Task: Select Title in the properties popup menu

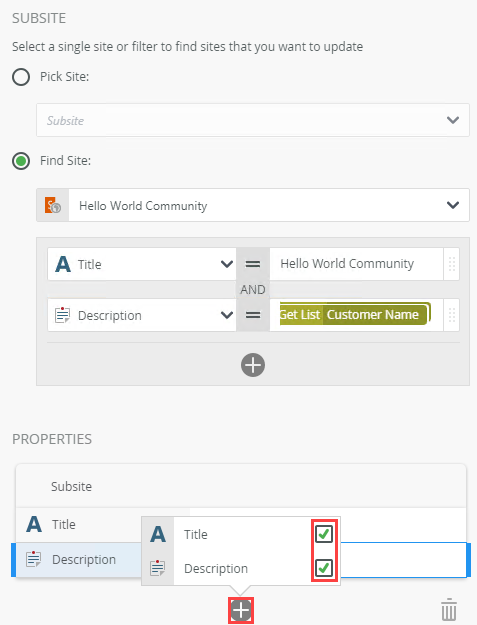Action: pos(196,534)
